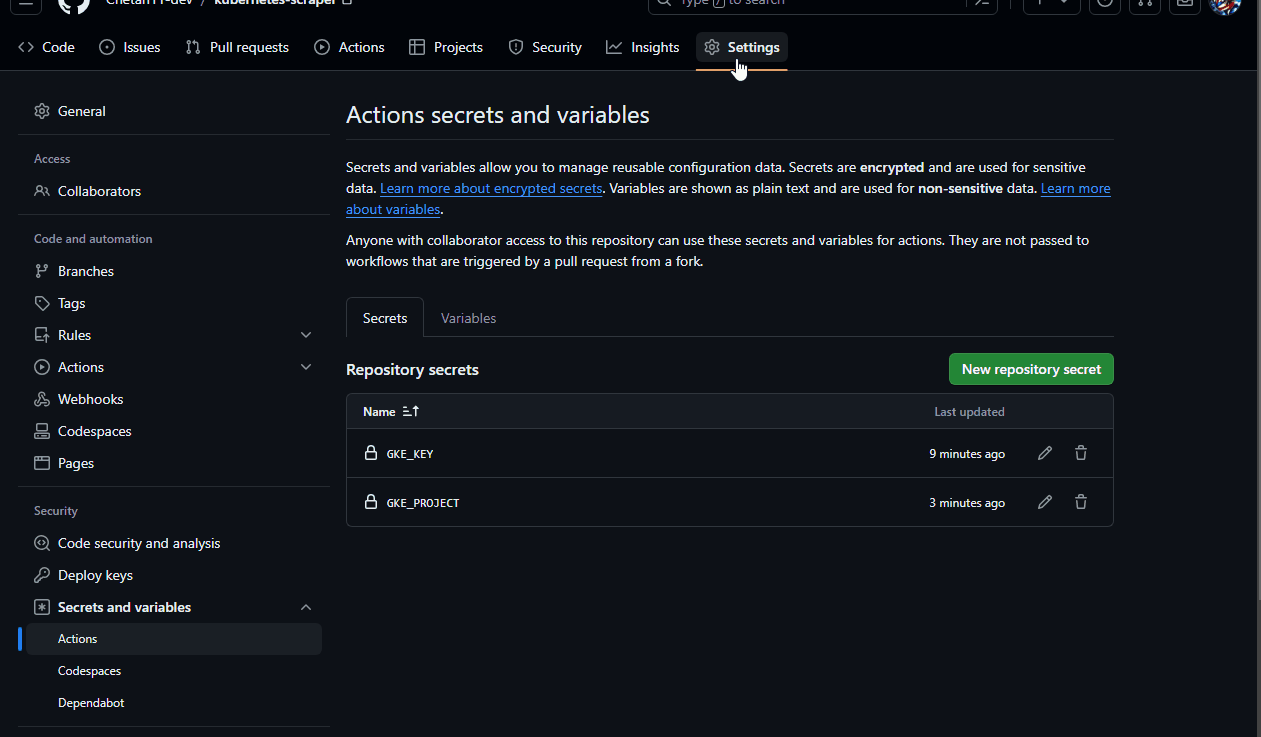Follow the Learn more about encrypted secrets link
Viewport: 1261px width, 737px height.
tap(491, 188)
